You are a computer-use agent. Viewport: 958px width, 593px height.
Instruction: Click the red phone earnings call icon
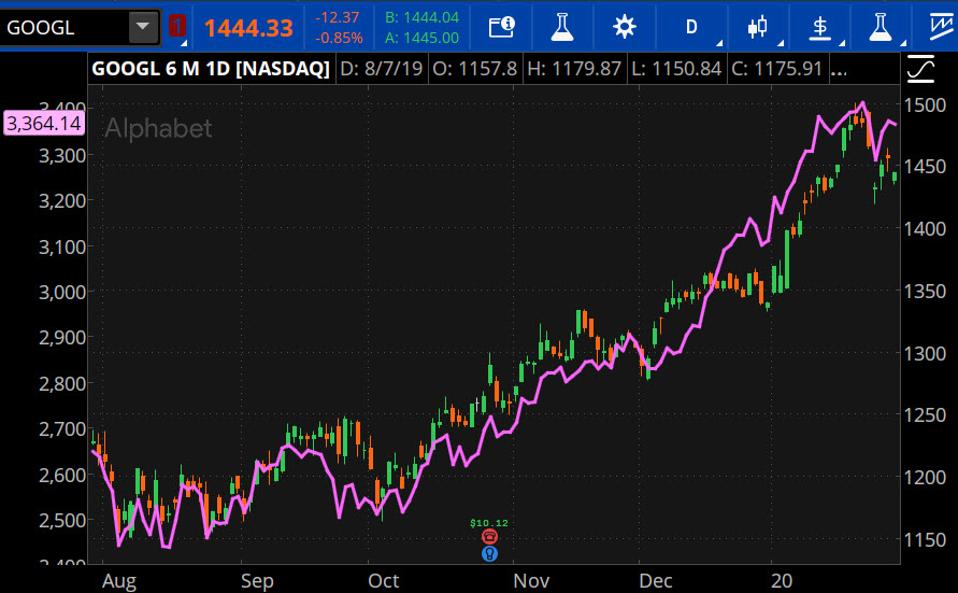tap(489, 537)
